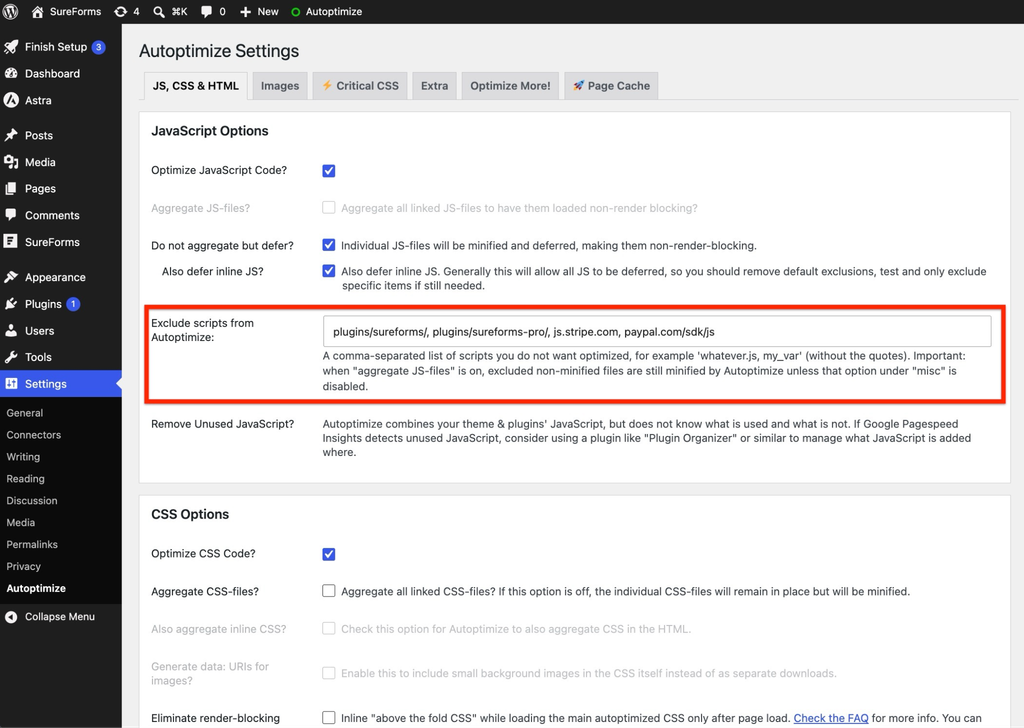Open the comments bubble in the admin bar
1024x728 pixels.
[206, 12]
